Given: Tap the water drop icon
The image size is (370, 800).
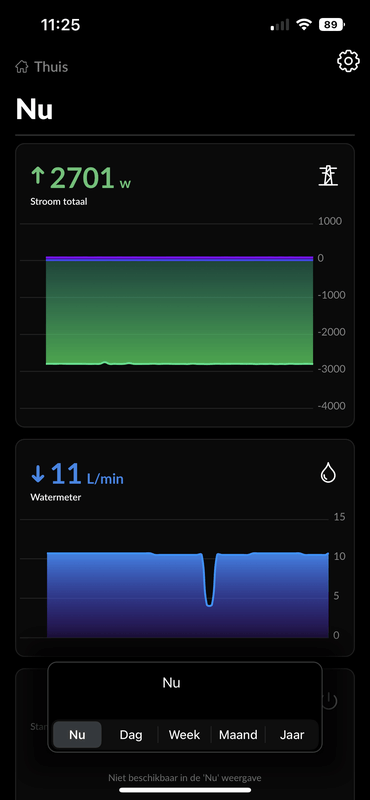Looking at the screenshot, I should (x=328, y=472).
